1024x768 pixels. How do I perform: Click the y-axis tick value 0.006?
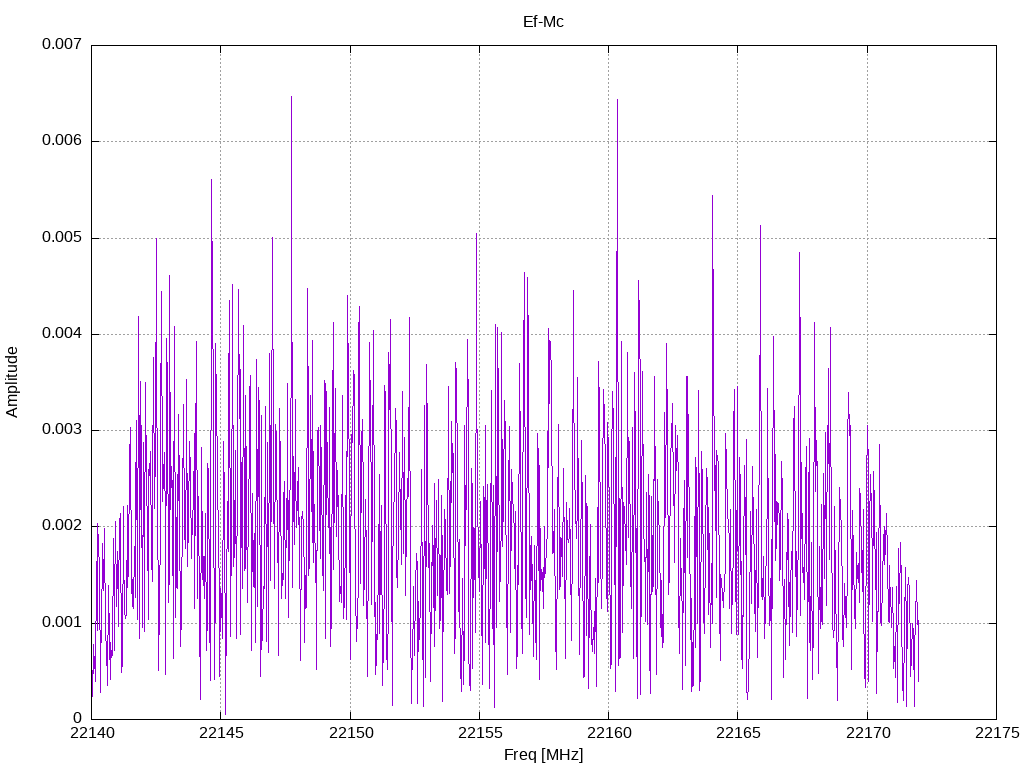point(62,140)
